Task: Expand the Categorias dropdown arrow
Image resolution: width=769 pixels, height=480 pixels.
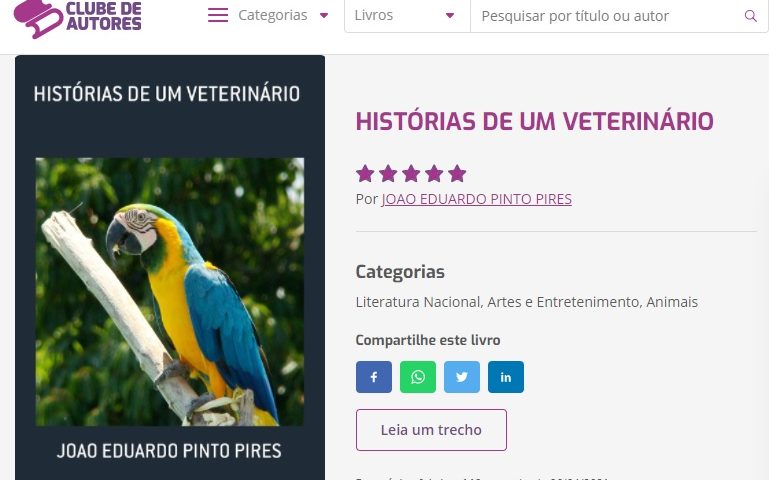Action: [324, 16]
